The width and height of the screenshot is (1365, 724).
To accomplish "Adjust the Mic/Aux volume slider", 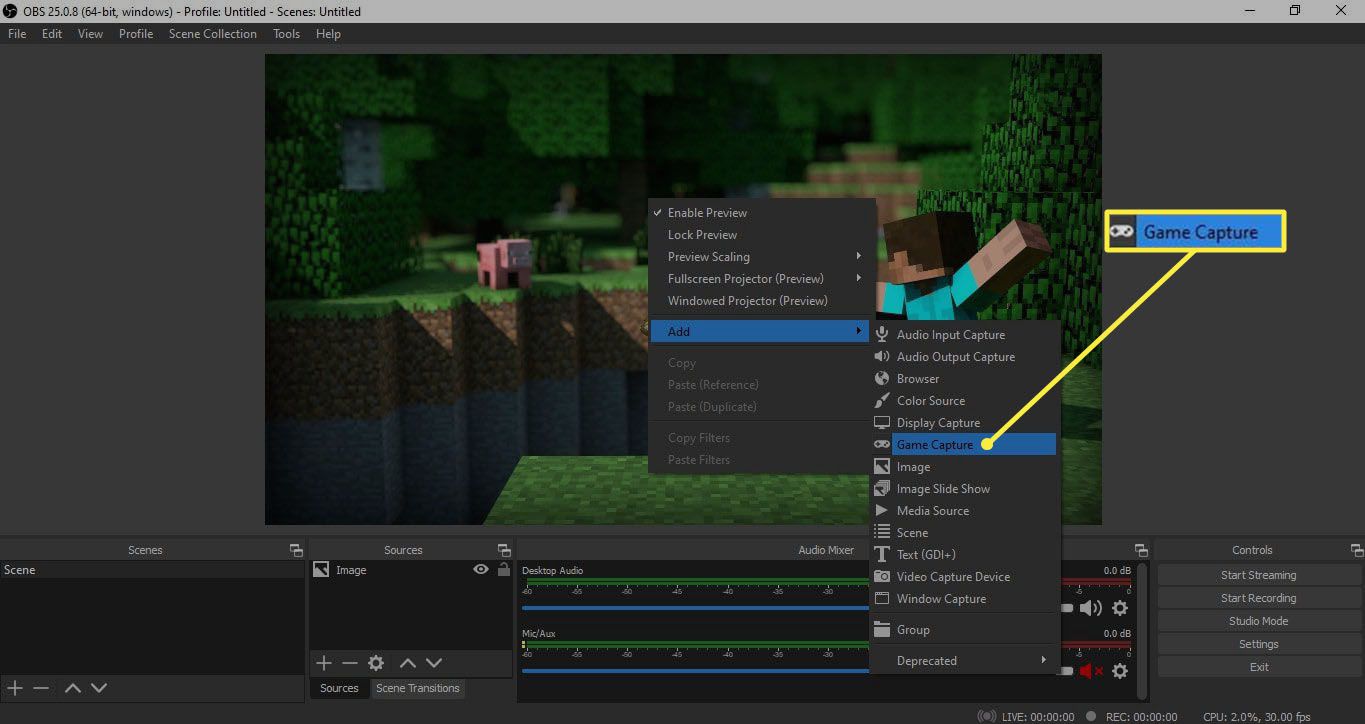I will pos(797,671).
